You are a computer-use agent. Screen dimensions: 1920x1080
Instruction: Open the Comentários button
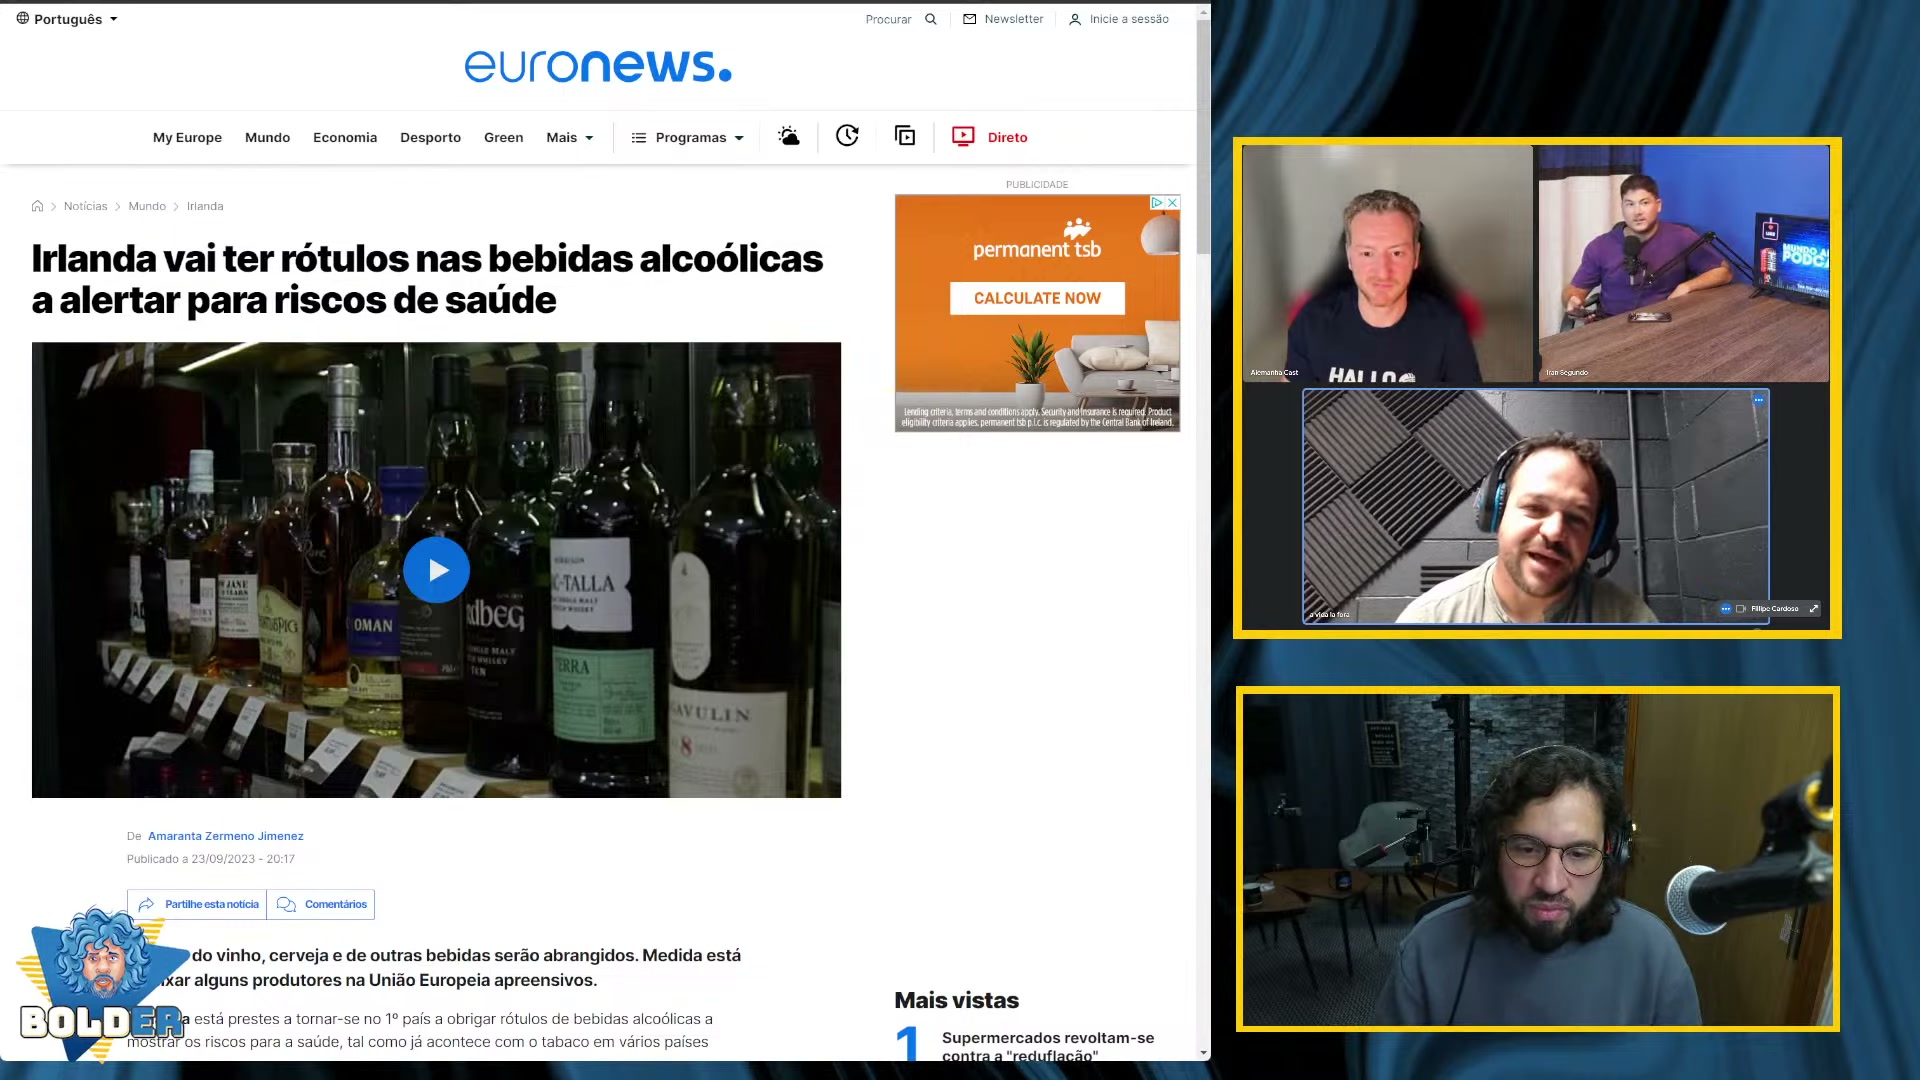pyautogui.click(x=321, y=904)
